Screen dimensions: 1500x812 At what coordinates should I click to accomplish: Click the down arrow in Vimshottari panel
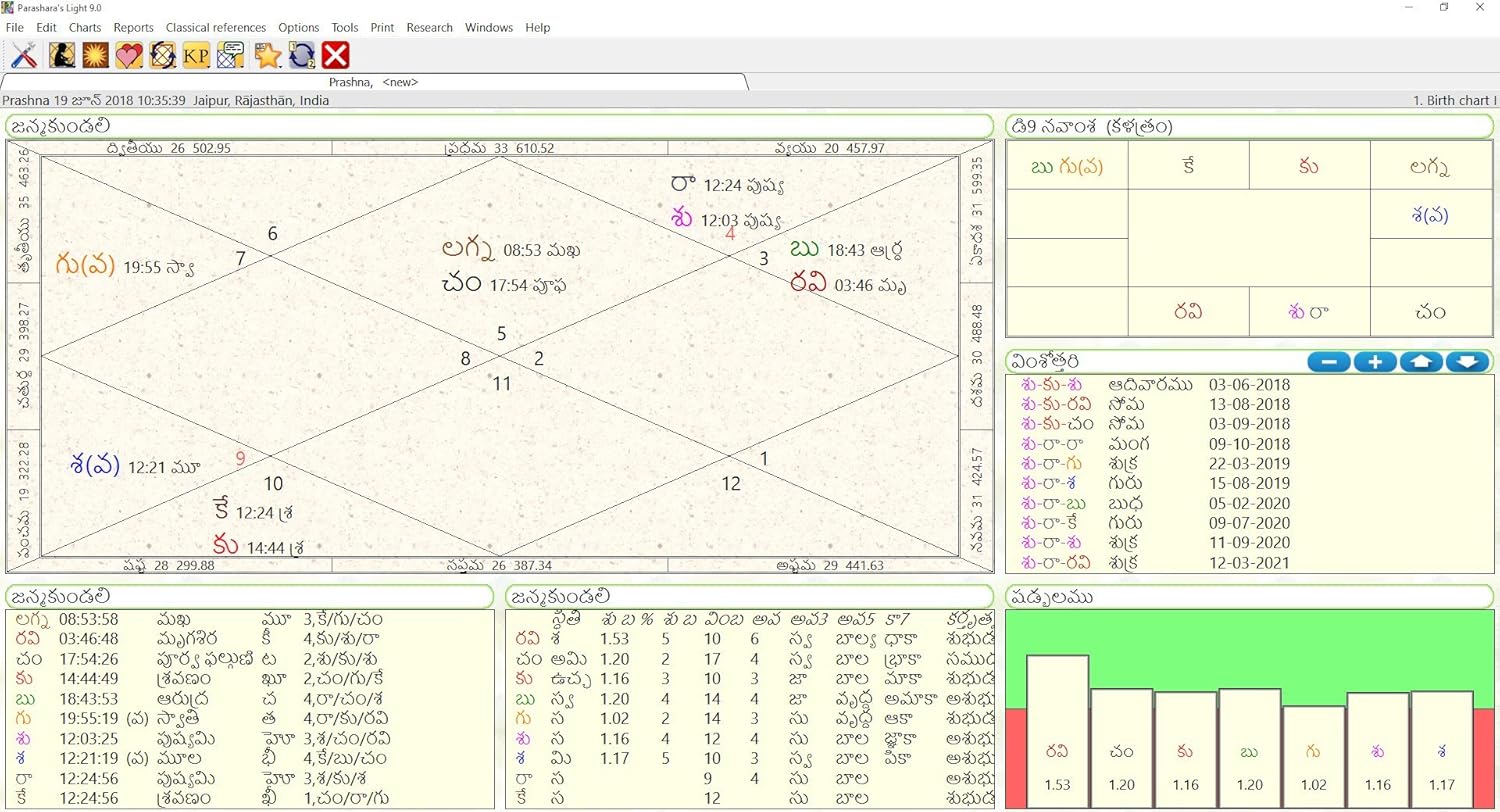[1467, 362]
